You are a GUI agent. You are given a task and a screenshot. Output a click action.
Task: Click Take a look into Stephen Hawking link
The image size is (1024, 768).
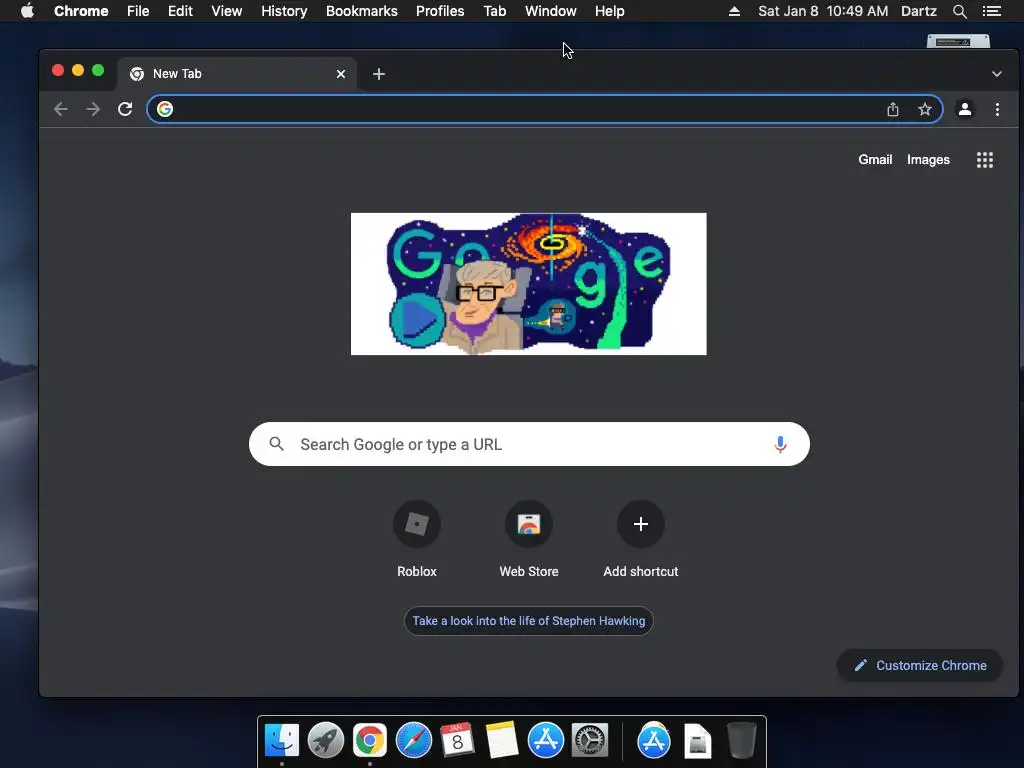[x=529, y=621]
